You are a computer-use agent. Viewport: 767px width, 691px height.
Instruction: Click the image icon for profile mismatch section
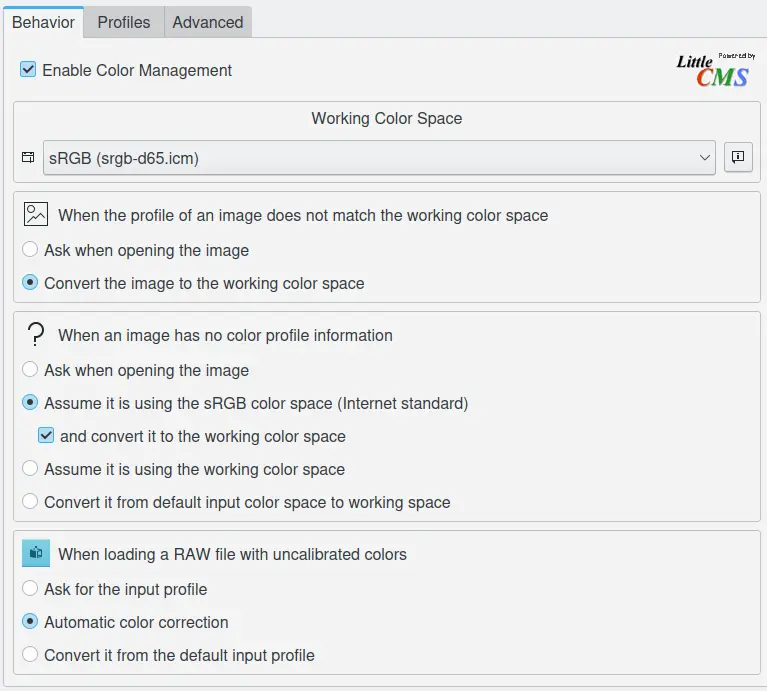tap(36, 214)
